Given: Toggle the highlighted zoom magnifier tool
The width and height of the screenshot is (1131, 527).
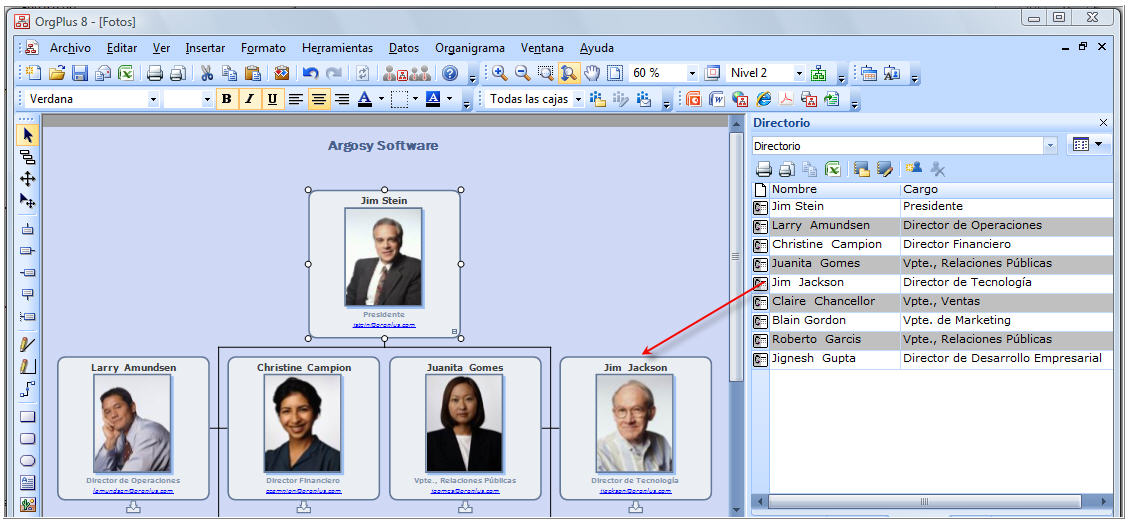Looking at the screenshot, I should 569,73.
